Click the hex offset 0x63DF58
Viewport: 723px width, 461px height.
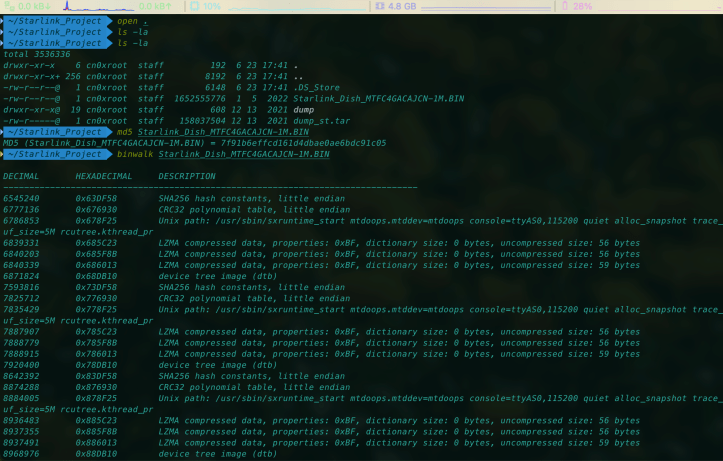96,199
